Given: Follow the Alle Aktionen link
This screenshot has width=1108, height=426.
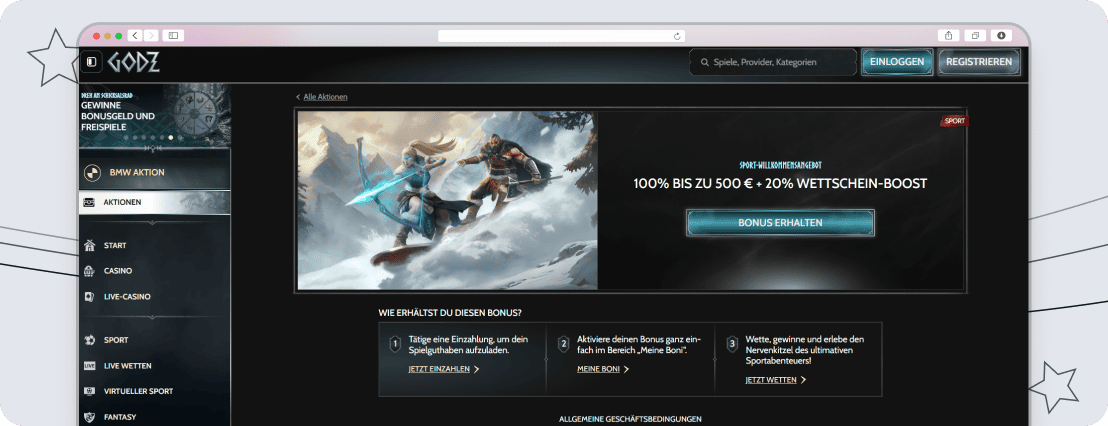Looking at the screenshot, I should pos(325,97).
